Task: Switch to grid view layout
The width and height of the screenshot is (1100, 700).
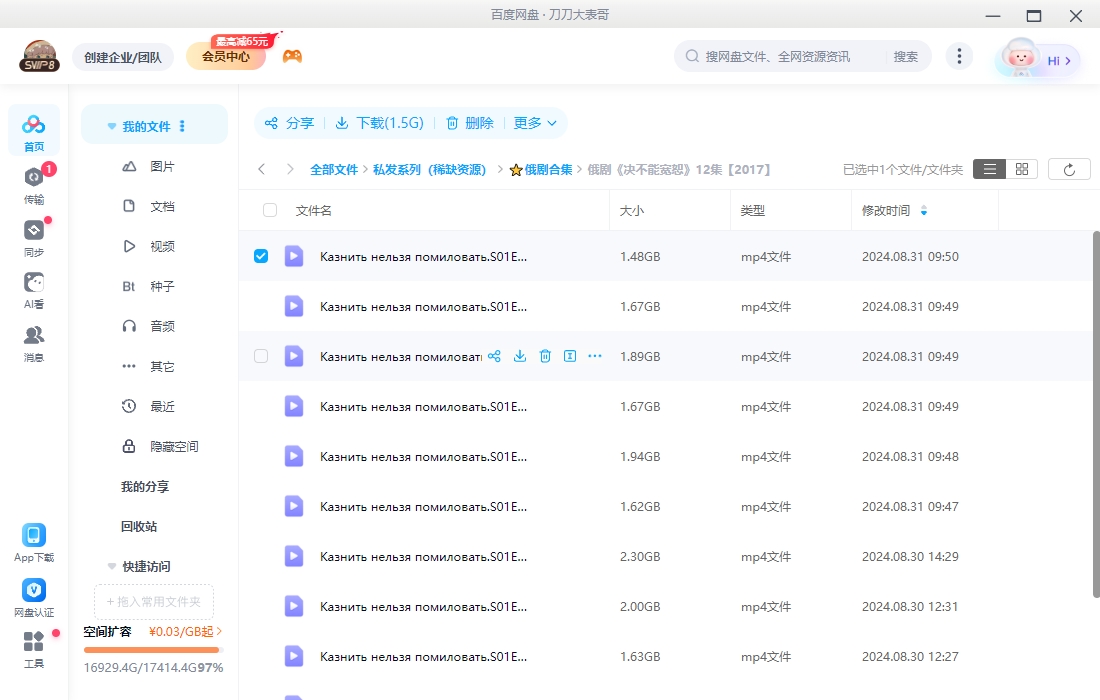Action: [1021, 168]
